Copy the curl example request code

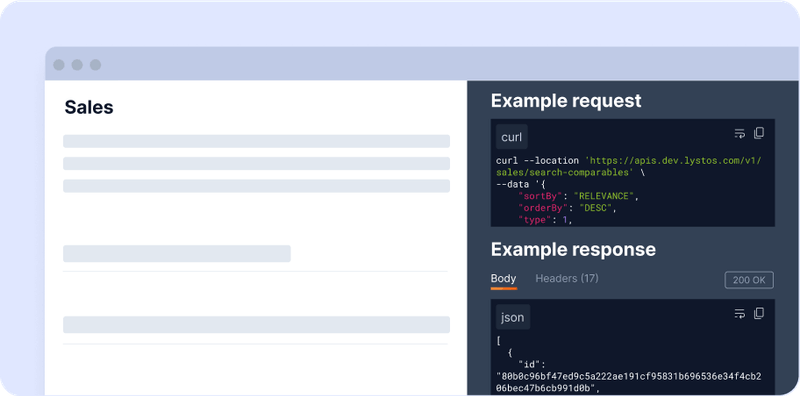pyautogui.click(x=759, y=133)
